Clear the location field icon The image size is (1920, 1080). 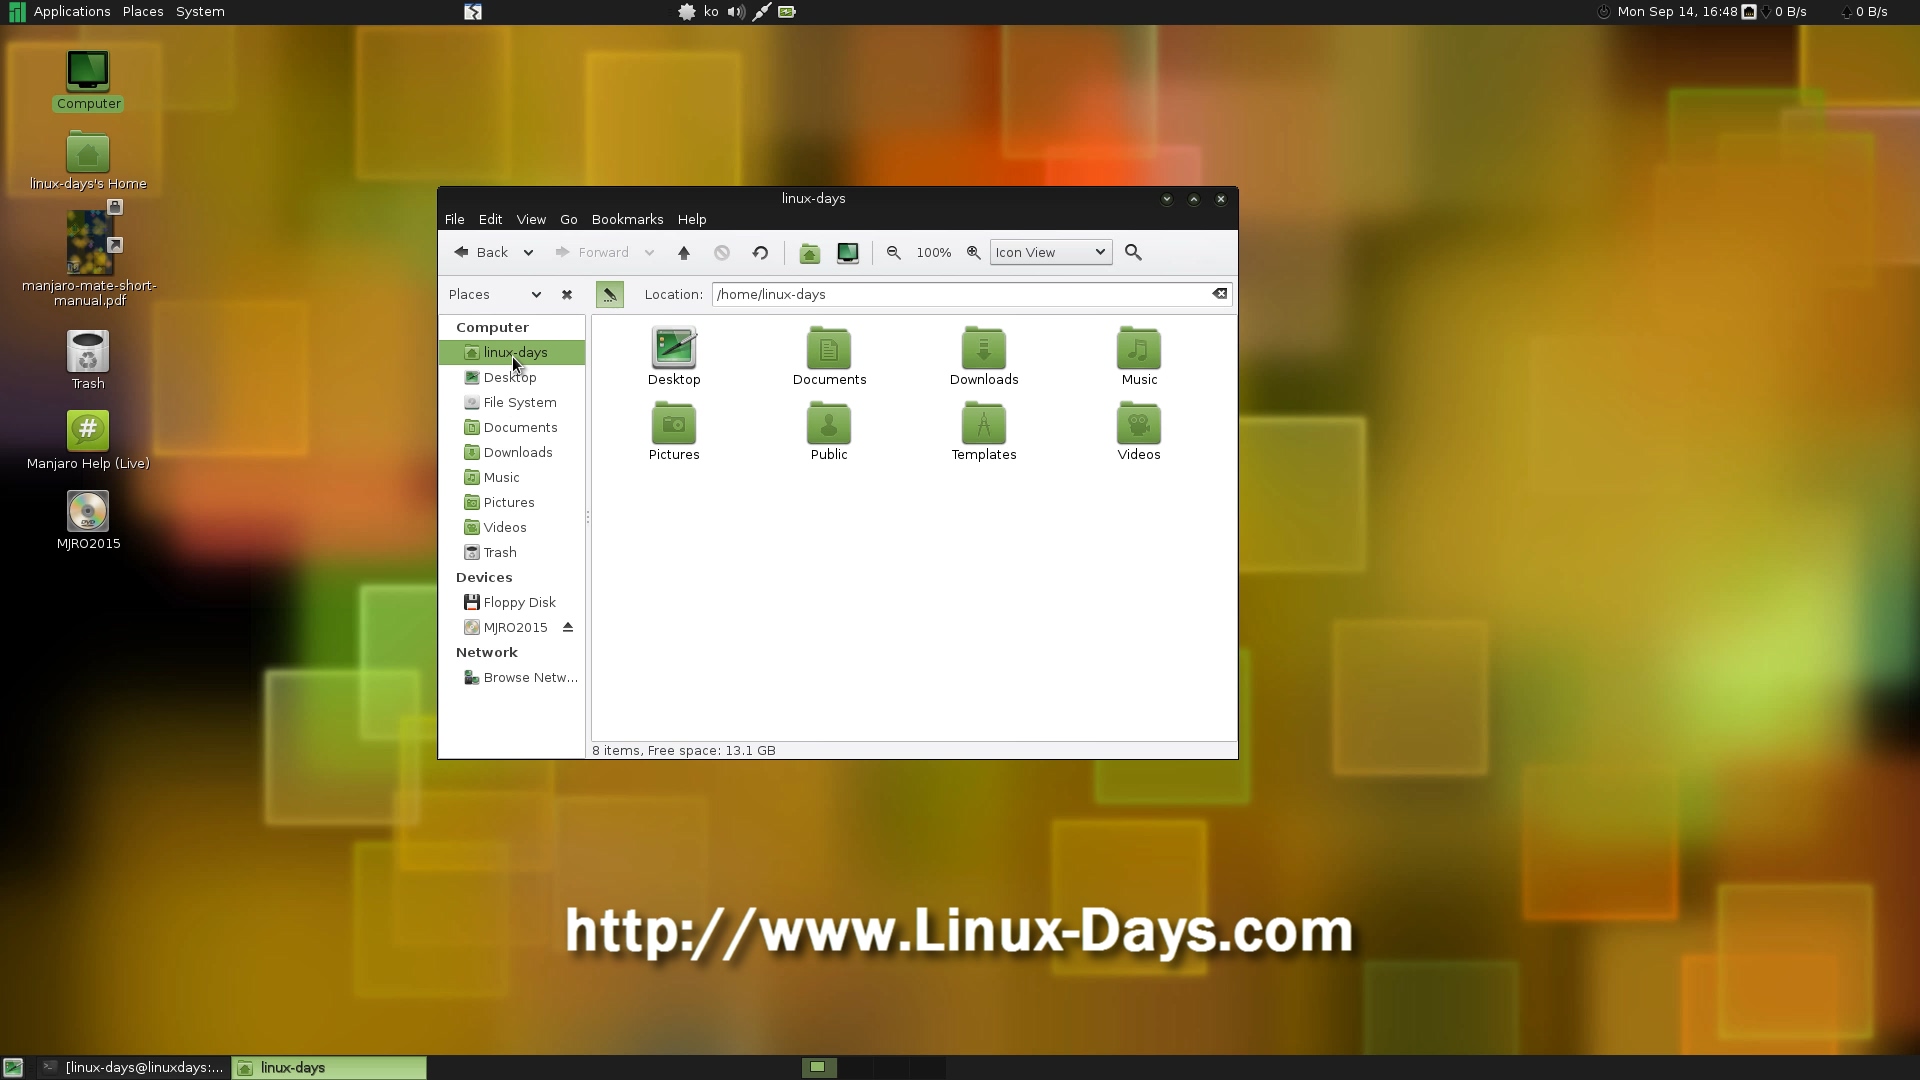point(1220,294)
